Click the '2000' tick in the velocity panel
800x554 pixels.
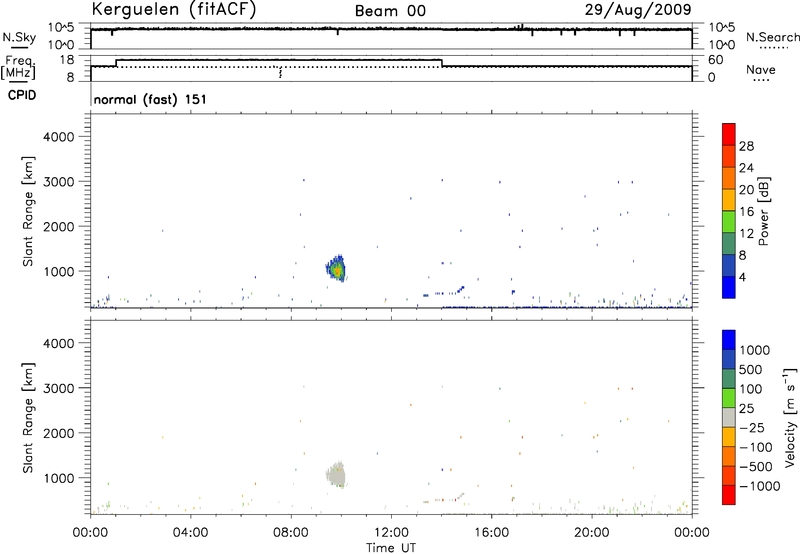tap(59, 433)
